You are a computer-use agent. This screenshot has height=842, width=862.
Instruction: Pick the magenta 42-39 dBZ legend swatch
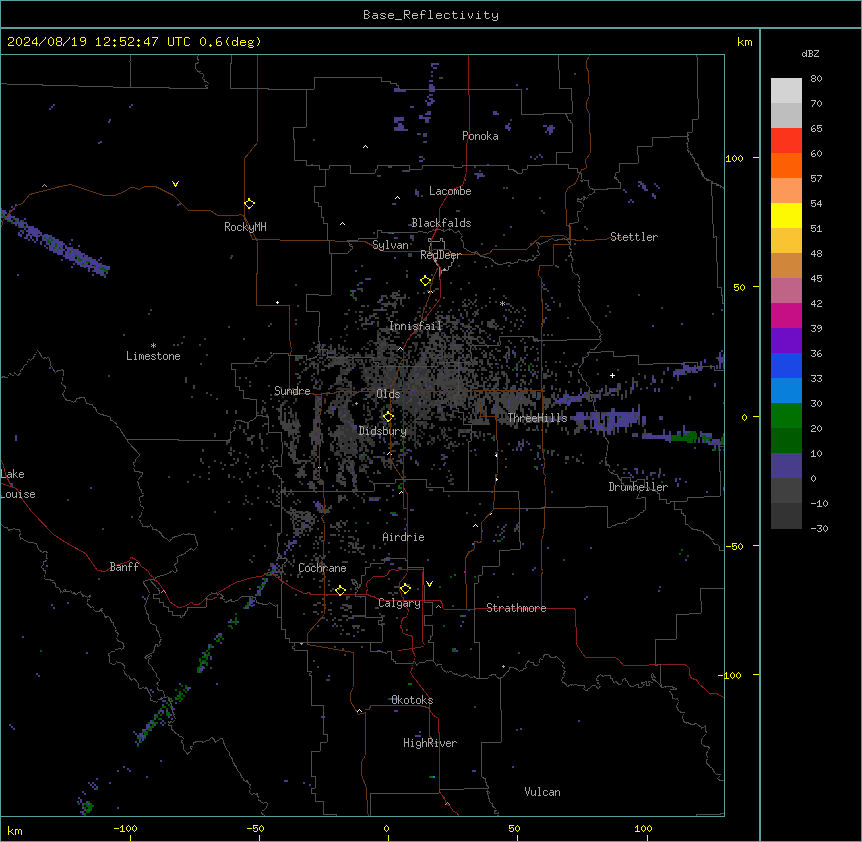[786, 315]
